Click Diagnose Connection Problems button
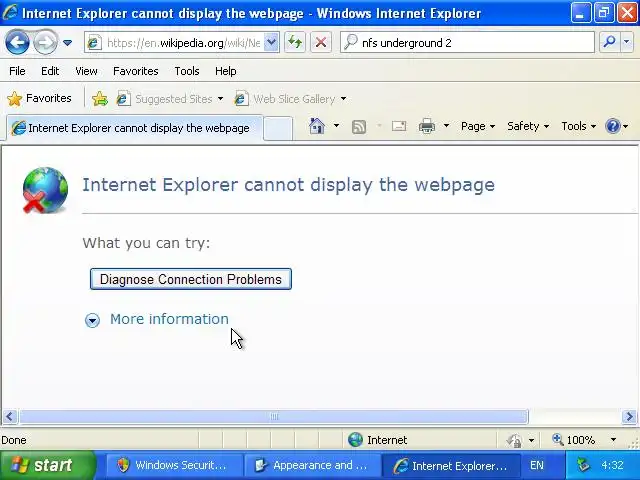The image size is (640, 480). click(191, 279)
